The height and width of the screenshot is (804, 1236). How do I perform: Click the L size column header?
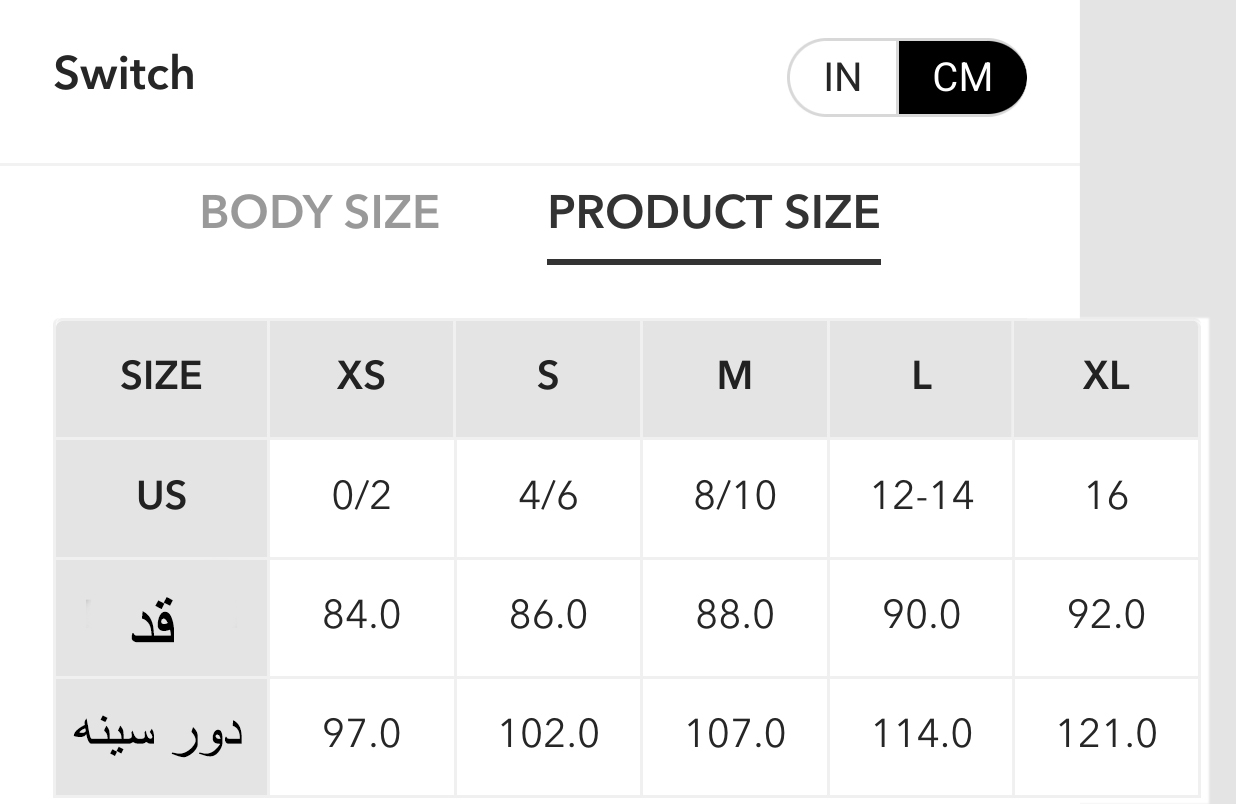coord(921,377)
